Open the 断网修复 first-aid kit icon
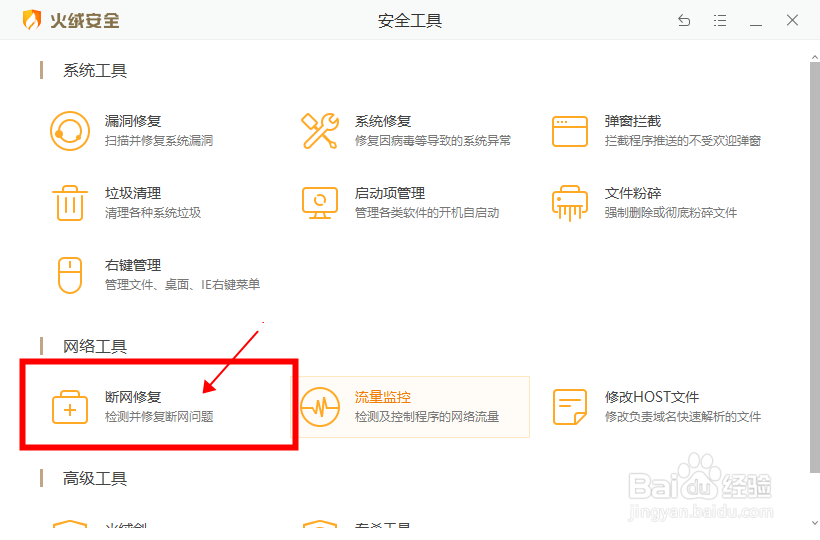The width and height of the screenshot is (820, 540). tap(70, 407)
